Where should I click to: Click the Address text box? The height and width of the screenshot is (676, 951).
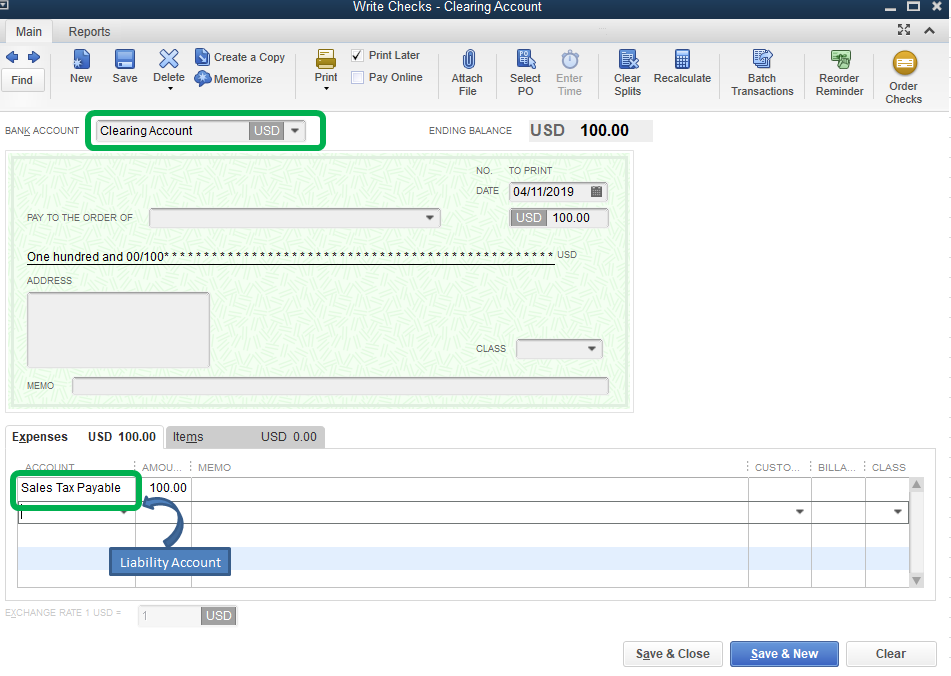118,330
